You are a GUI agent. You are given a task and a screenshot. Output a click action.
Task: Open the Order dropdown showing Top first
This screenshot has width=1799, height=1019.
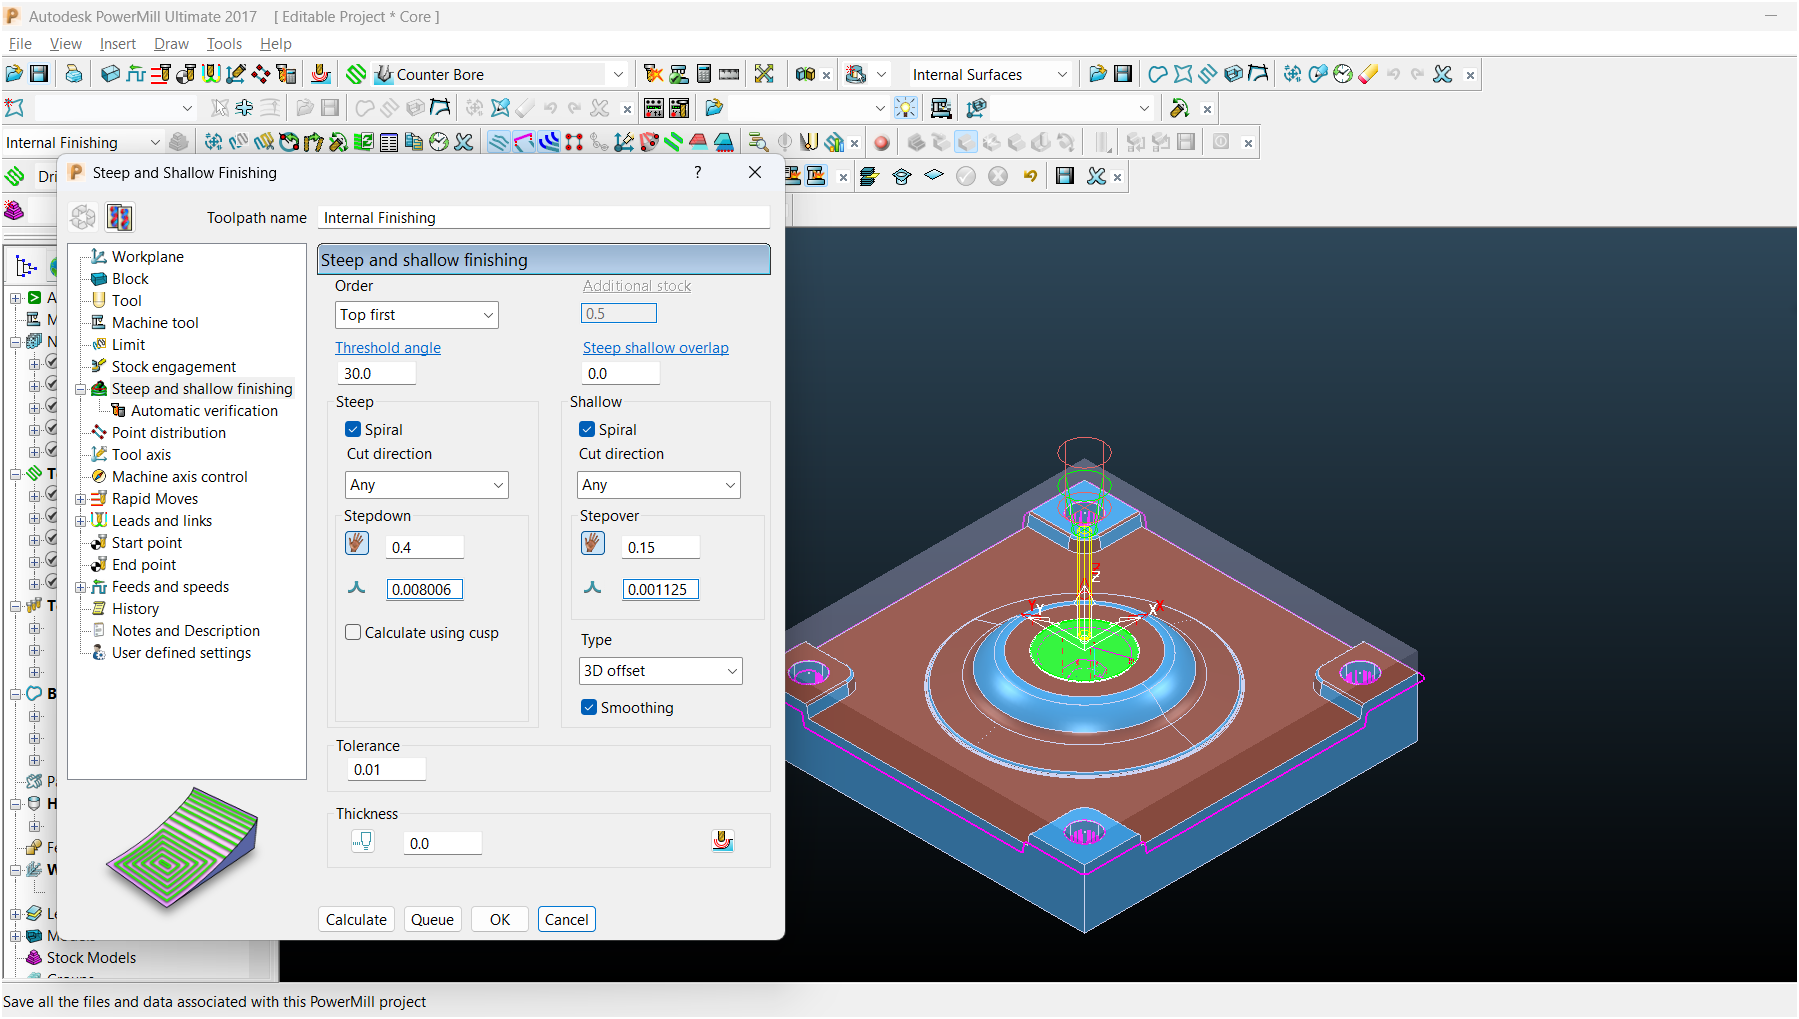click(x=416, y=315)
